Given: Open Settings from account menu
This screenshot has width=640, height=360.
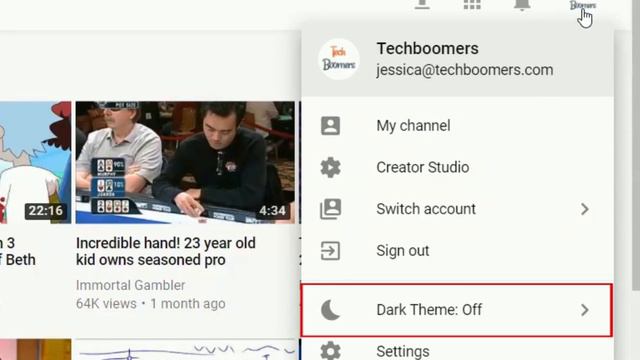Looking at the screenshot, I should pos(457,350).
